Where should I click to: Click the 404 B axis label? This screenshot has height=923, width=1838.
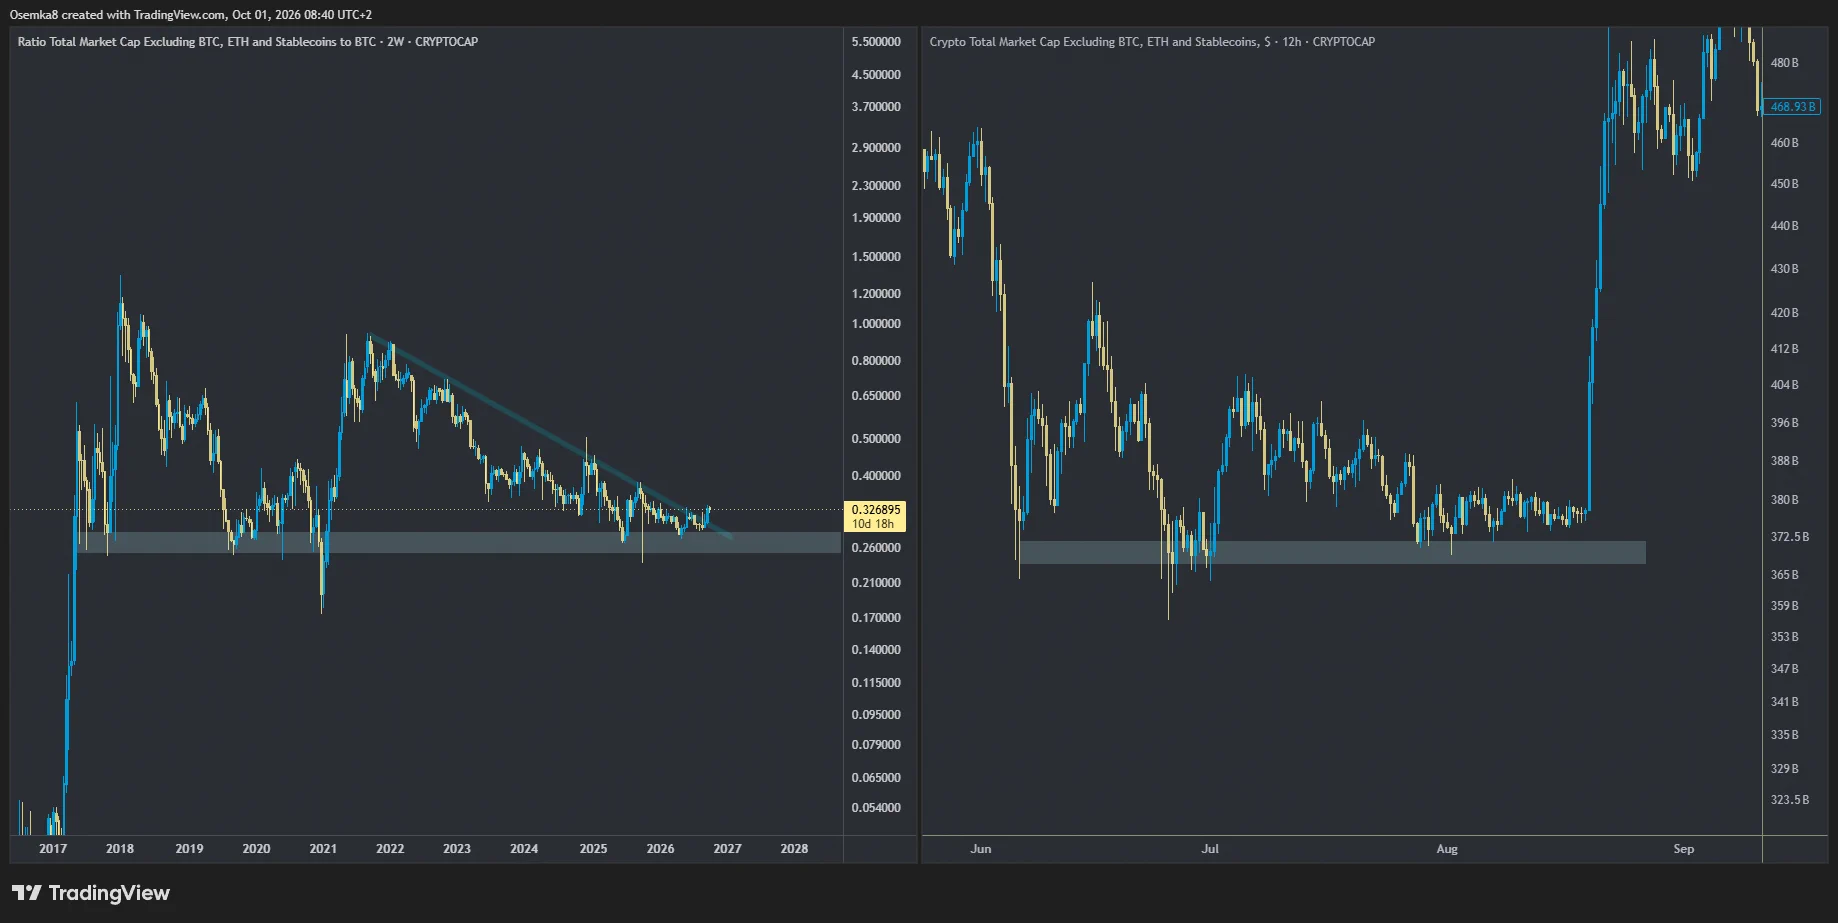pos(1785,385)
